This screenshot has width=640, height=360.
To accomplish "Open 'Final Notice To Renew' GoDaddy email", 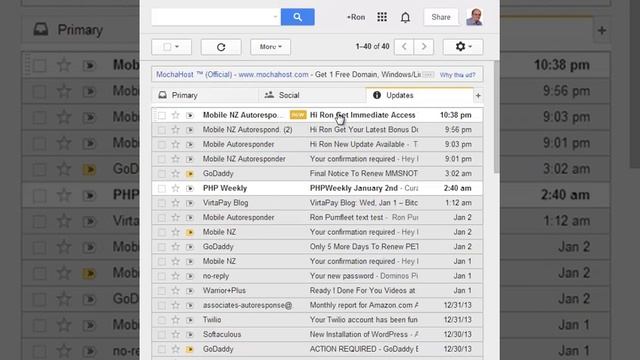I will pyautogui.click(x=364, y=173).
